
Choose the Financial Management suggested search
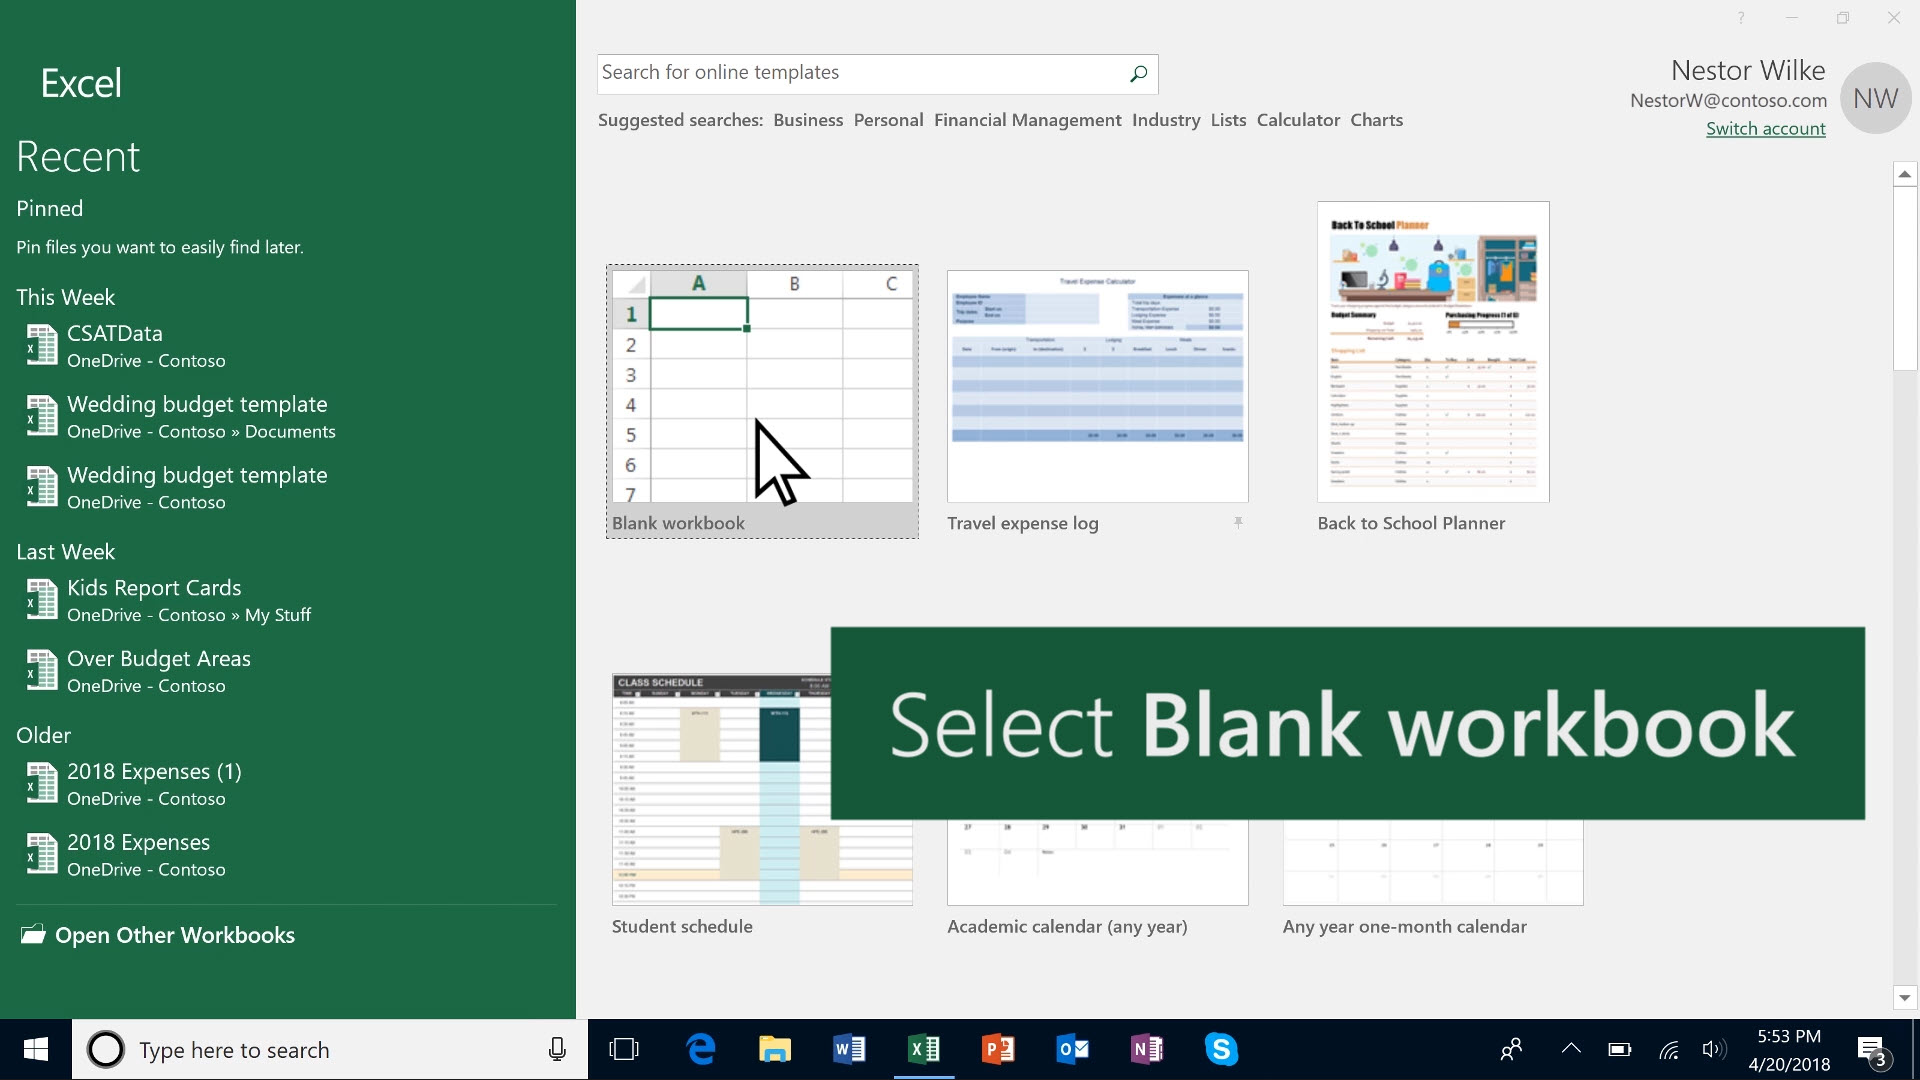point(1027,120)
